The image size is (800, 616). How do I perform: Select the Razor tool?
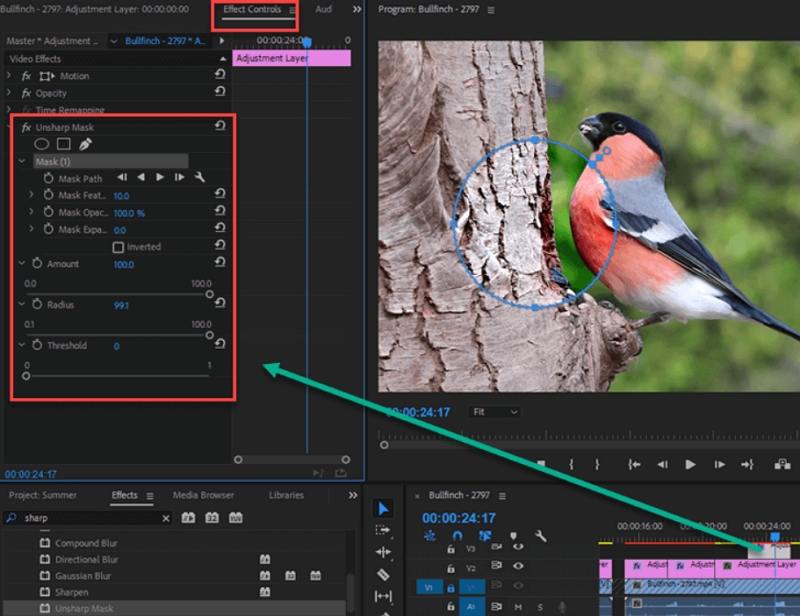coord(381,572)
